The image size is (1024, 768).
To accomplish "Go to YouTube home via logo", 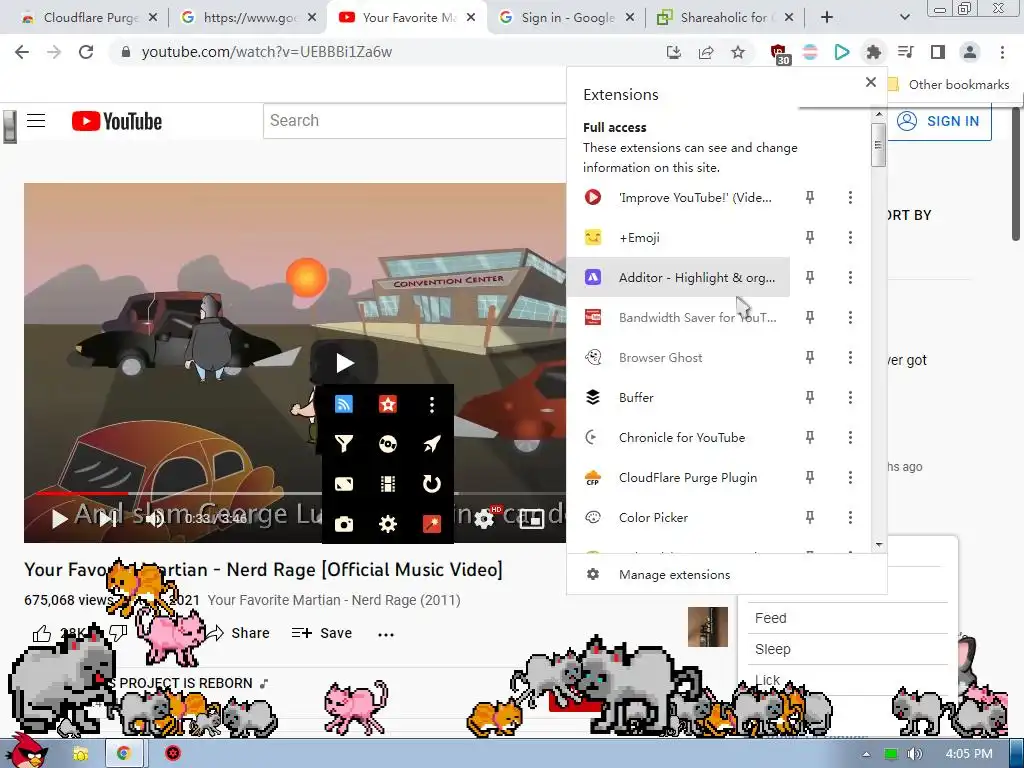I will pos(117,121).
